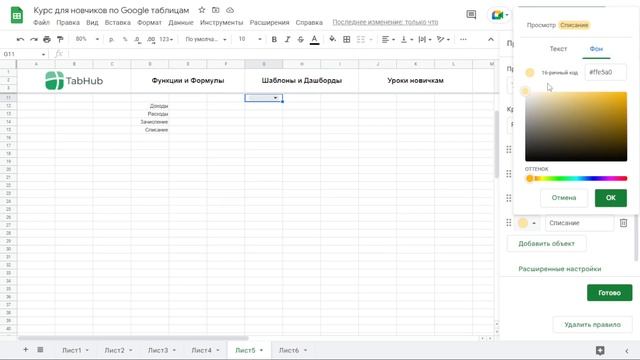This screenshot has width=640, height=360.
Task: Toggle Italic formatting
Action: click(x=287, y=39)
